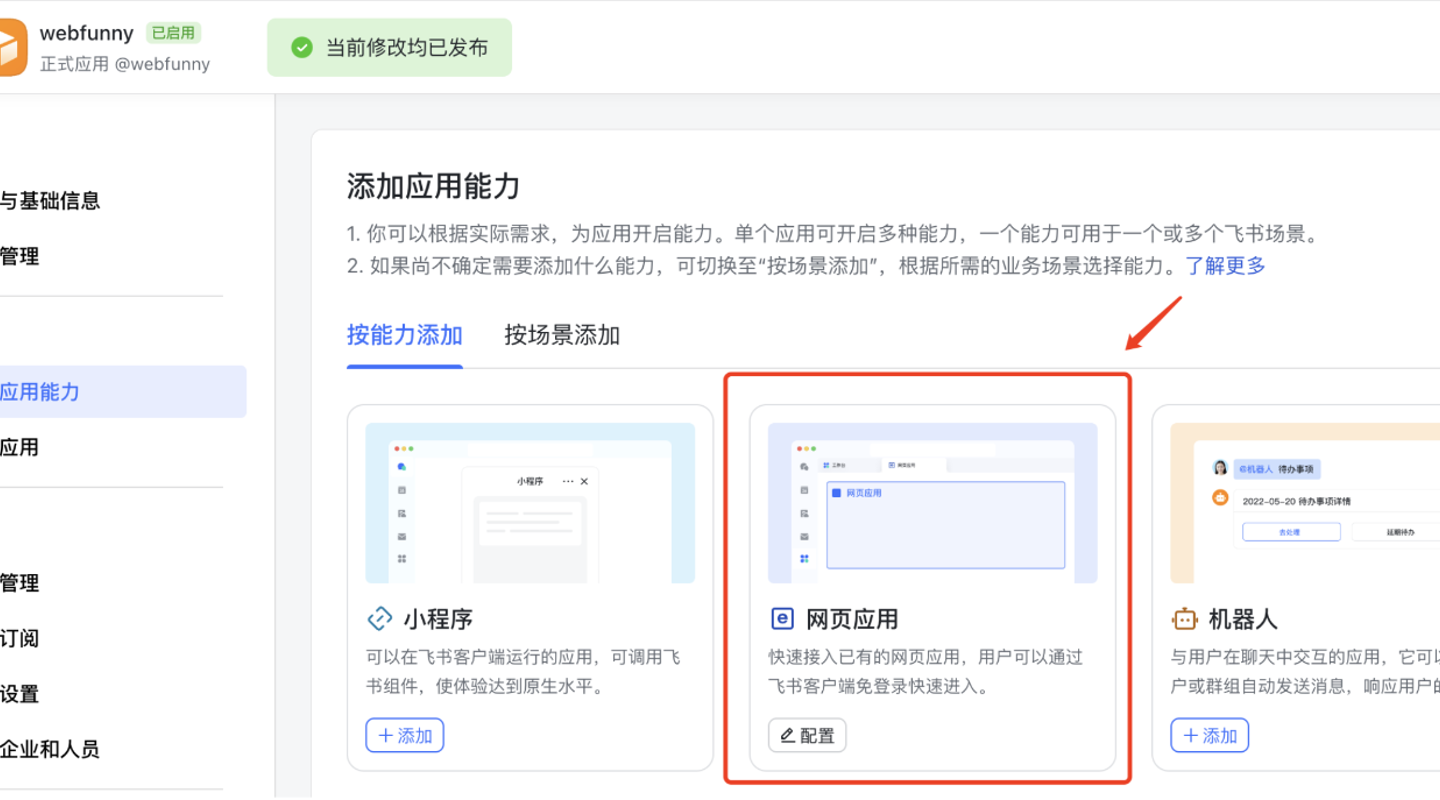
Task: Open the 机器人 preview illustration
Action: (1305, 503)
